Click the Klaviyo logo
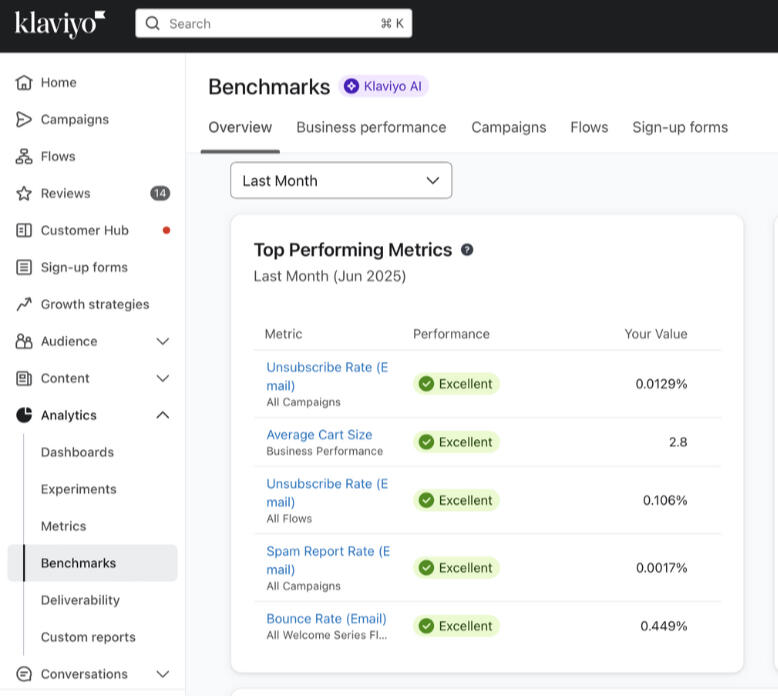The width and height of the screenshot is (778, 696). click(60, 23)
